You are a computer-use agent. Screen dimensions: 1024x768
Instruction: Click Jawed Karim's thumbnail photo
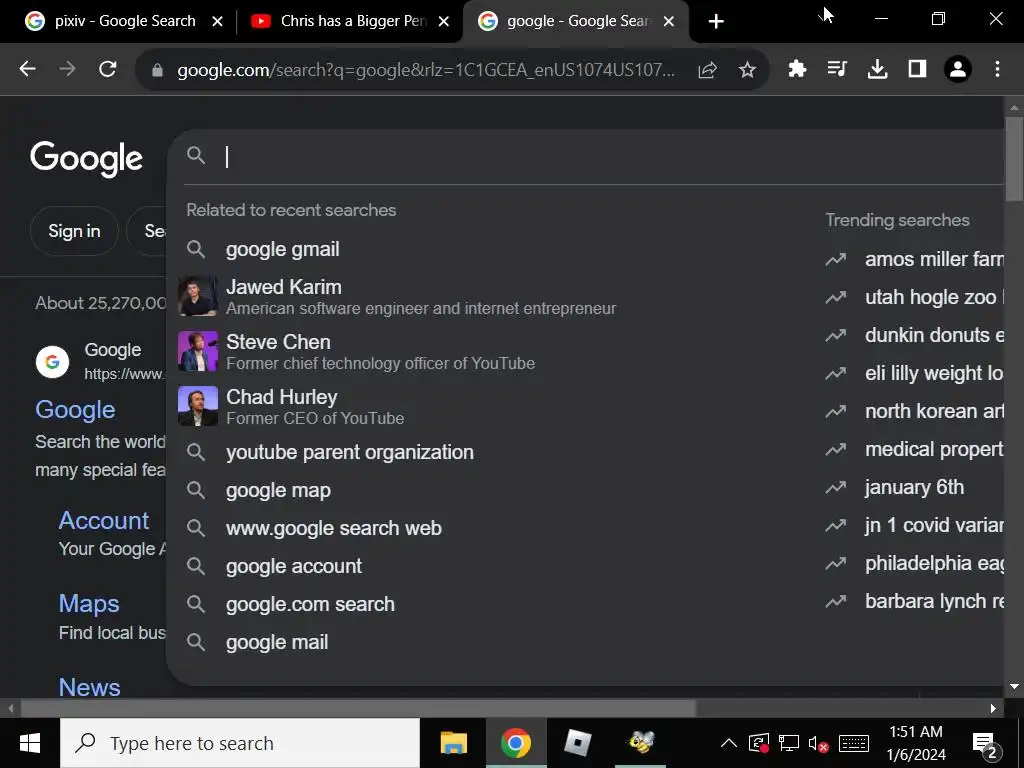pyautogui.click(x=198, y=296)
